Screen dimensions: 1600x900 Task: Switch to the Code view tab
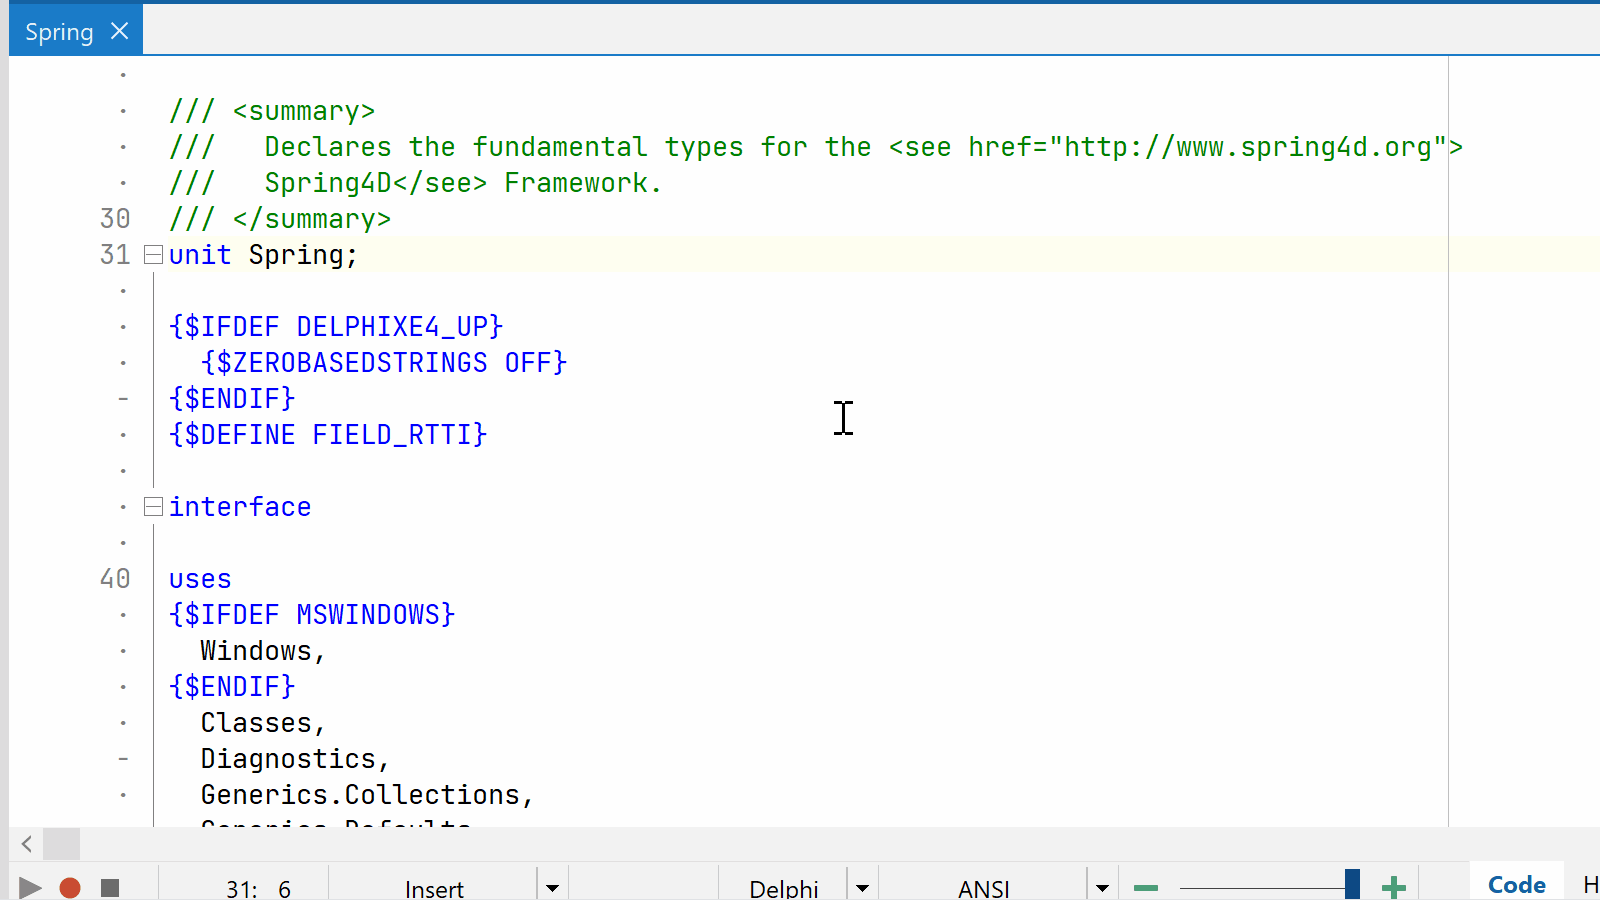[1516, 885]
